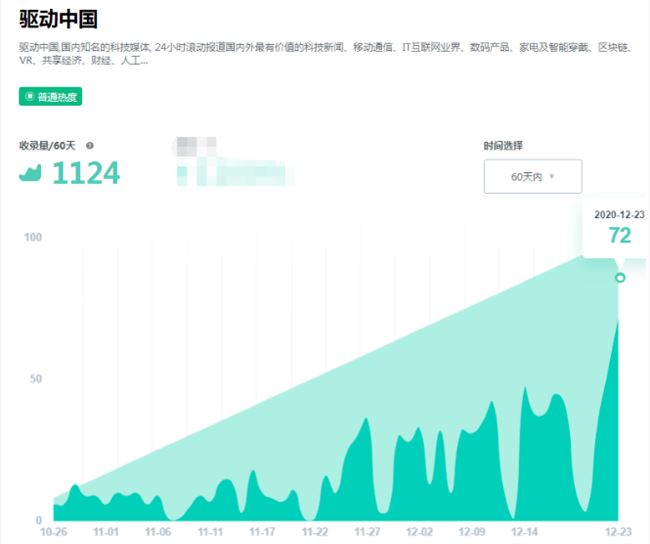Click the 12-02 x-axis date label

[419, 532]
